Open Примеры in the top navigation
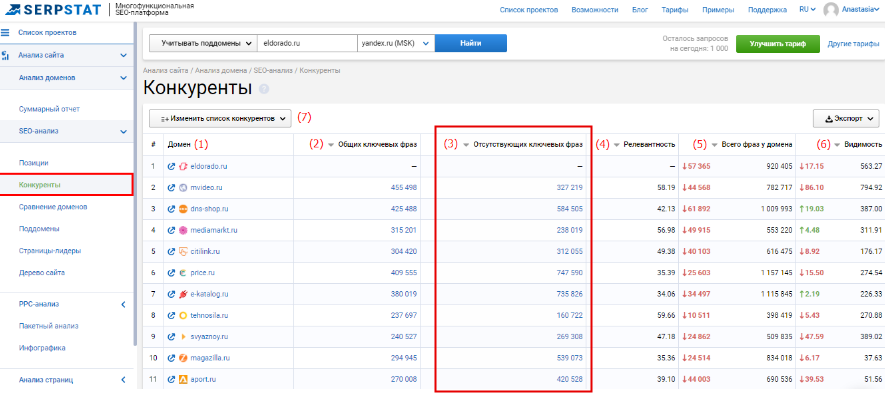This screenshot has width=885, height=398. pyautogui.click(x=718, y=10)
